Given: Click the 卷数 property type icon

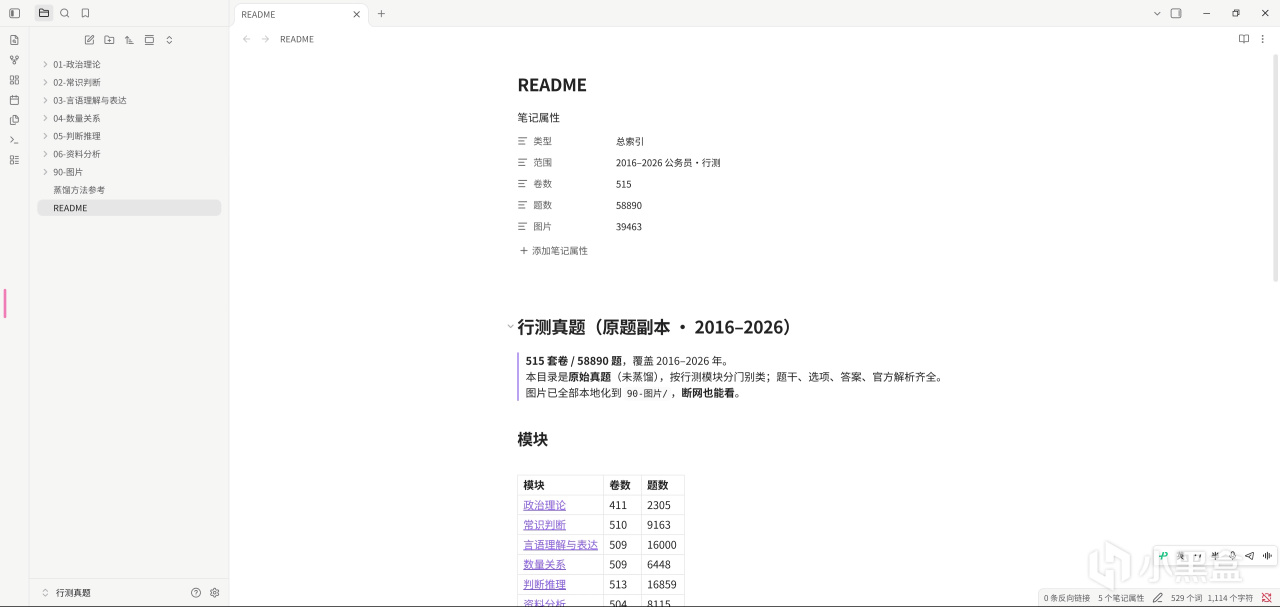Looking at the screenshot, I should click(x=522, y=184).
